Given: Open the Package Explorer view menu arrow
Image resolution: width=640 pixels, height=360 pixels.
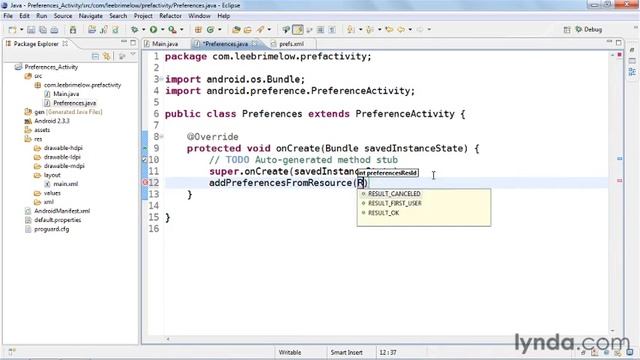Looking at the screenshot, I should click(x=133, y=55).
